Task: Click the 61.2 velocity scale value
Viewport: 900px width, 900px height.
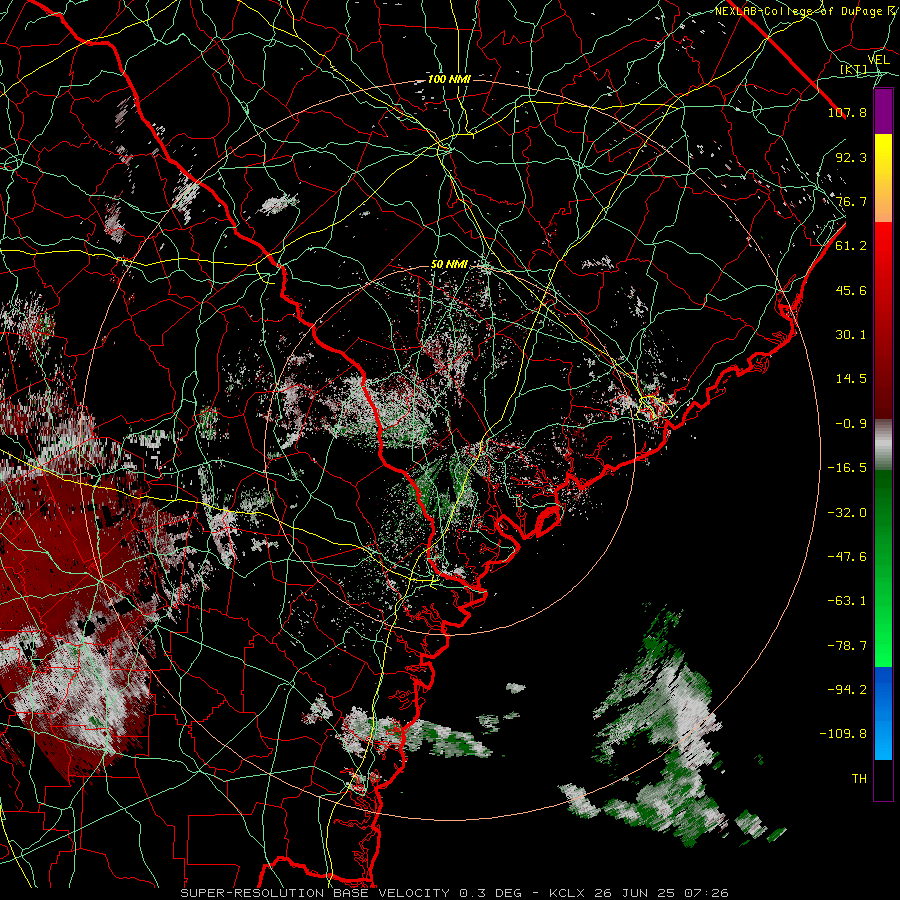Action: click(x=851, y=245)
